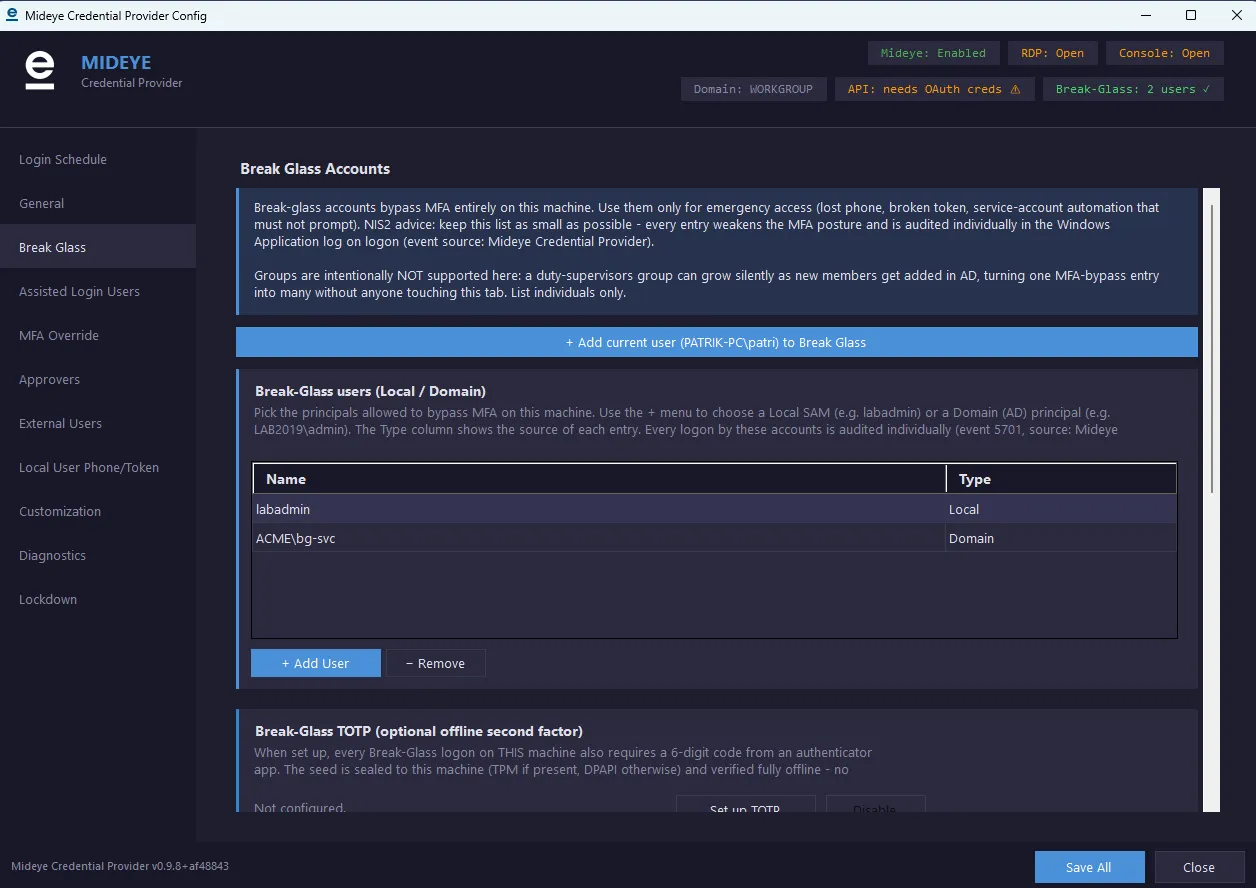Click the version text v0.9.8+af48843
Viewport: 1256px width, 888px height.
(190, 866)
